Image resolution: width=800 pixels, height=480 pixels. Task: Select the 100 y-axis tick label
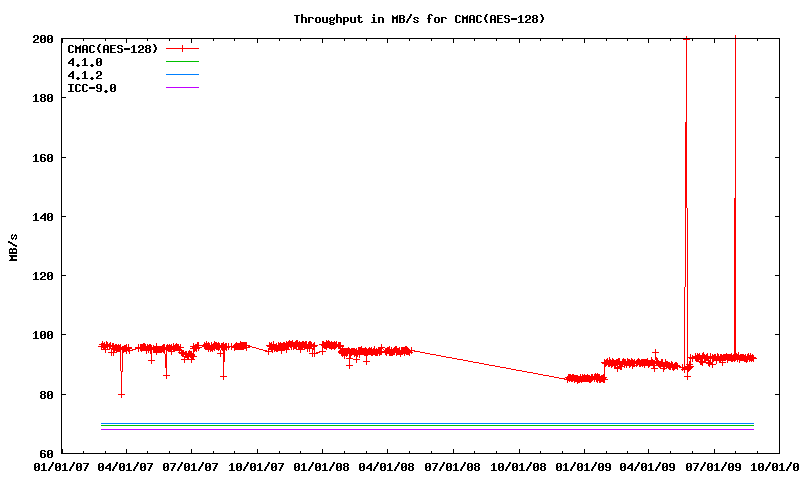point(43,335)
